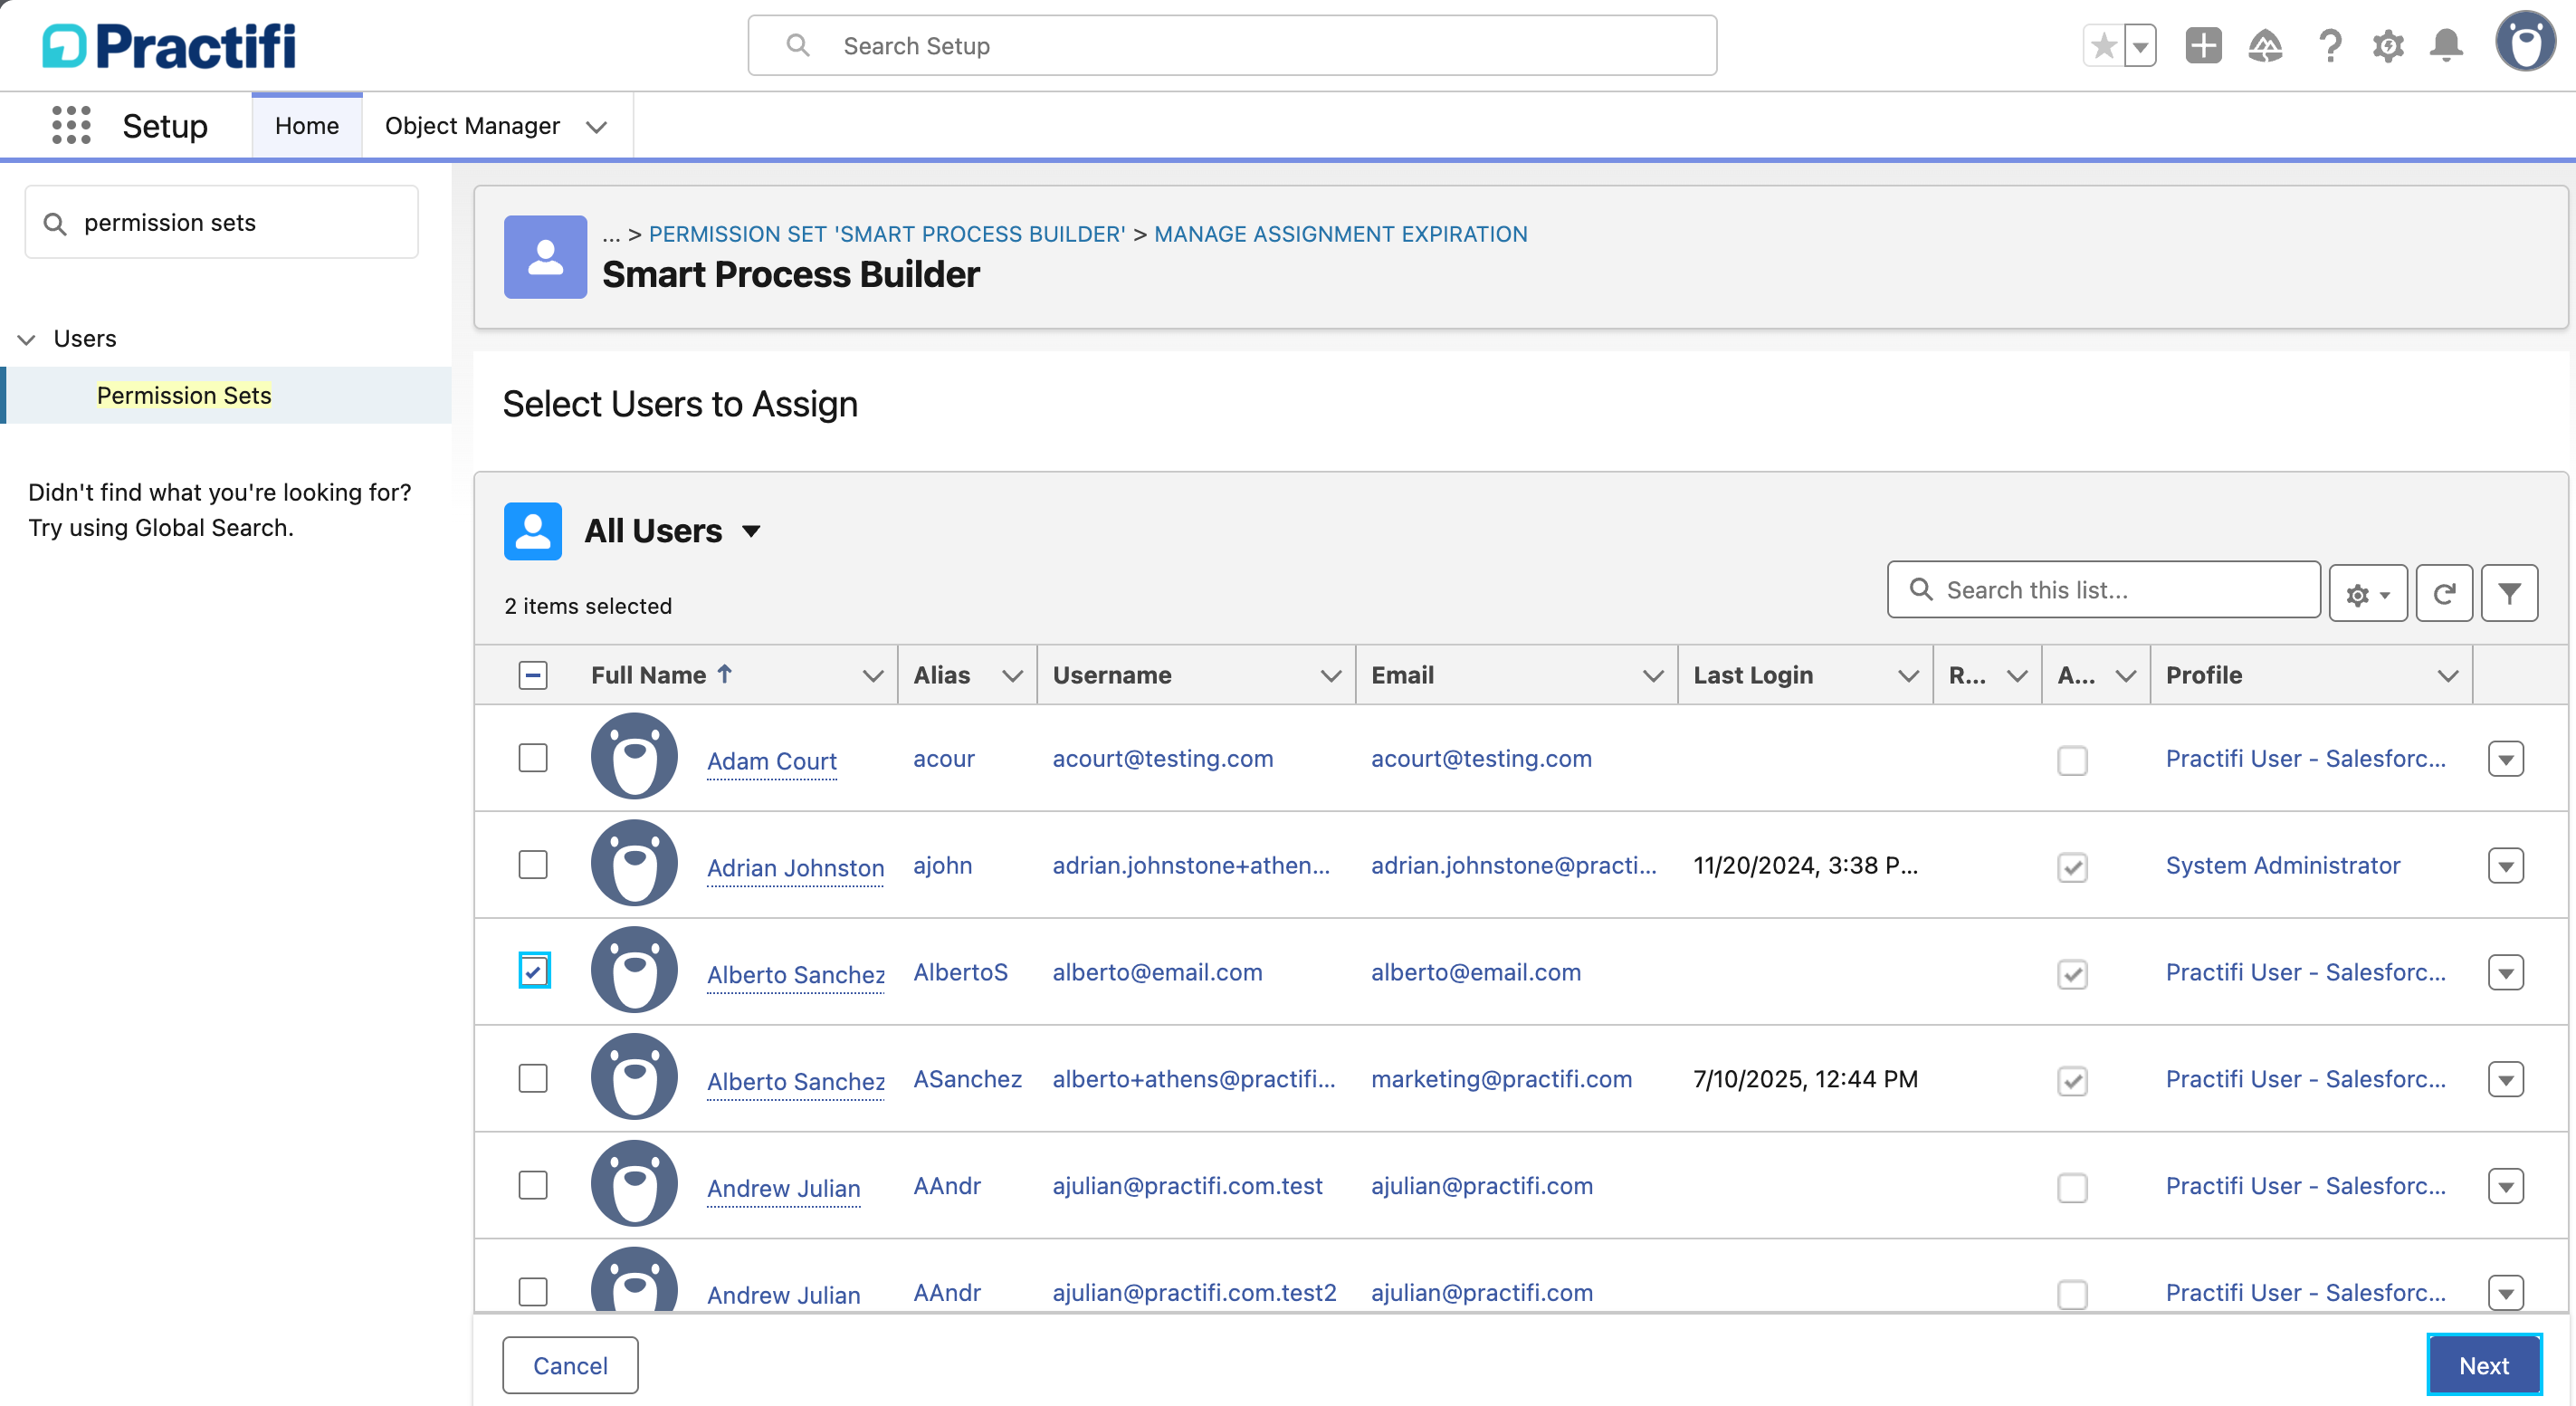Click the Next button
Image resolution: width=2576 pixels, height=1406 pixels.
point(2483,1365)
